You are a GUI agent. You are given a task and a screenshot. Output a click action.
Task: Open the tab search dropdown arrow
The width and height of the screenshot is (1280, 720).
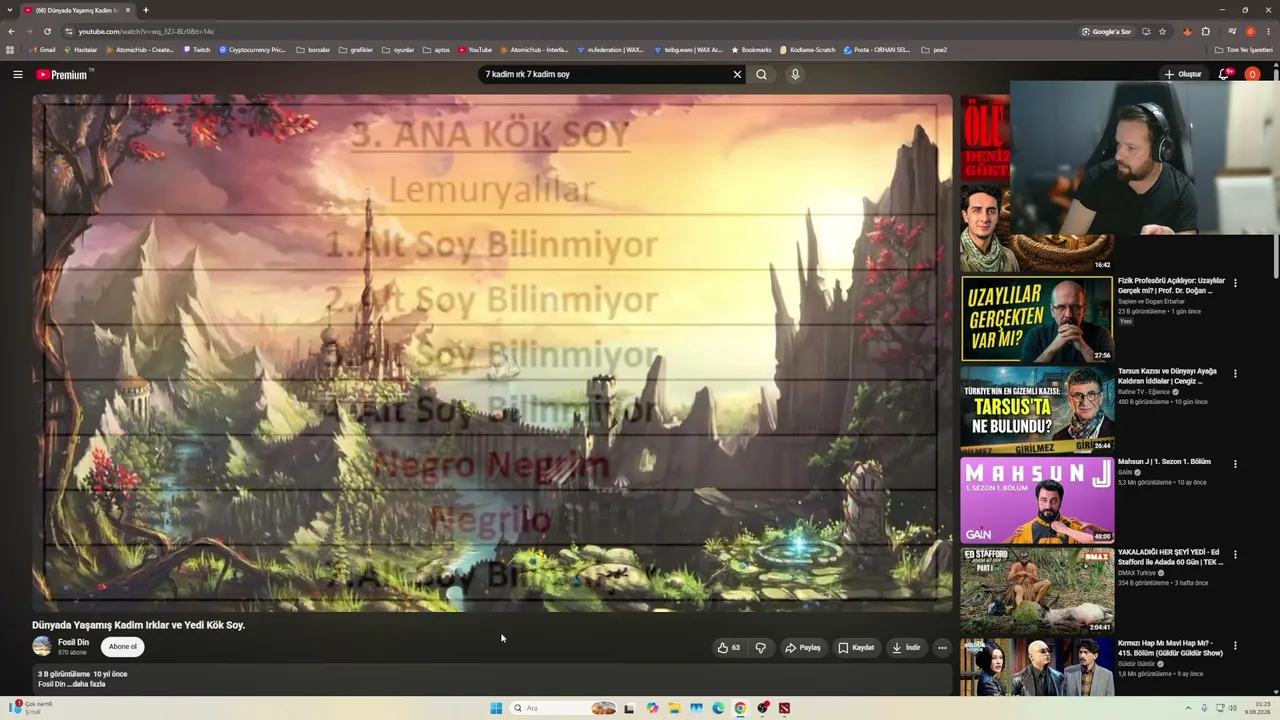point(9,10)
